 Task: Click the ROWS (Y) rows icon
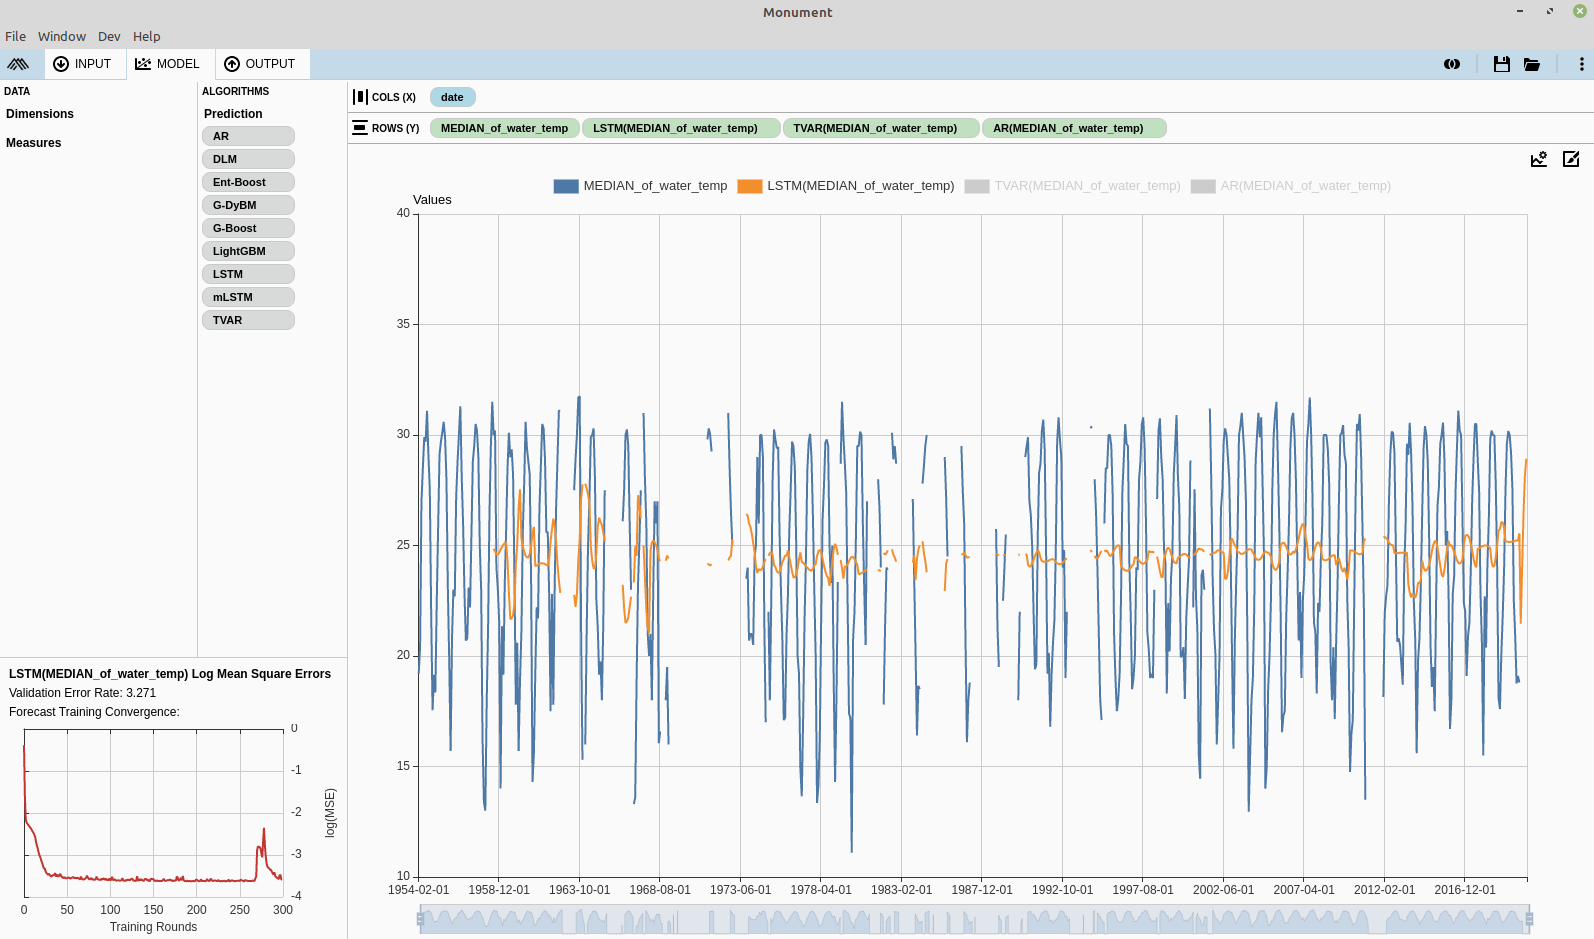(360, 128)
